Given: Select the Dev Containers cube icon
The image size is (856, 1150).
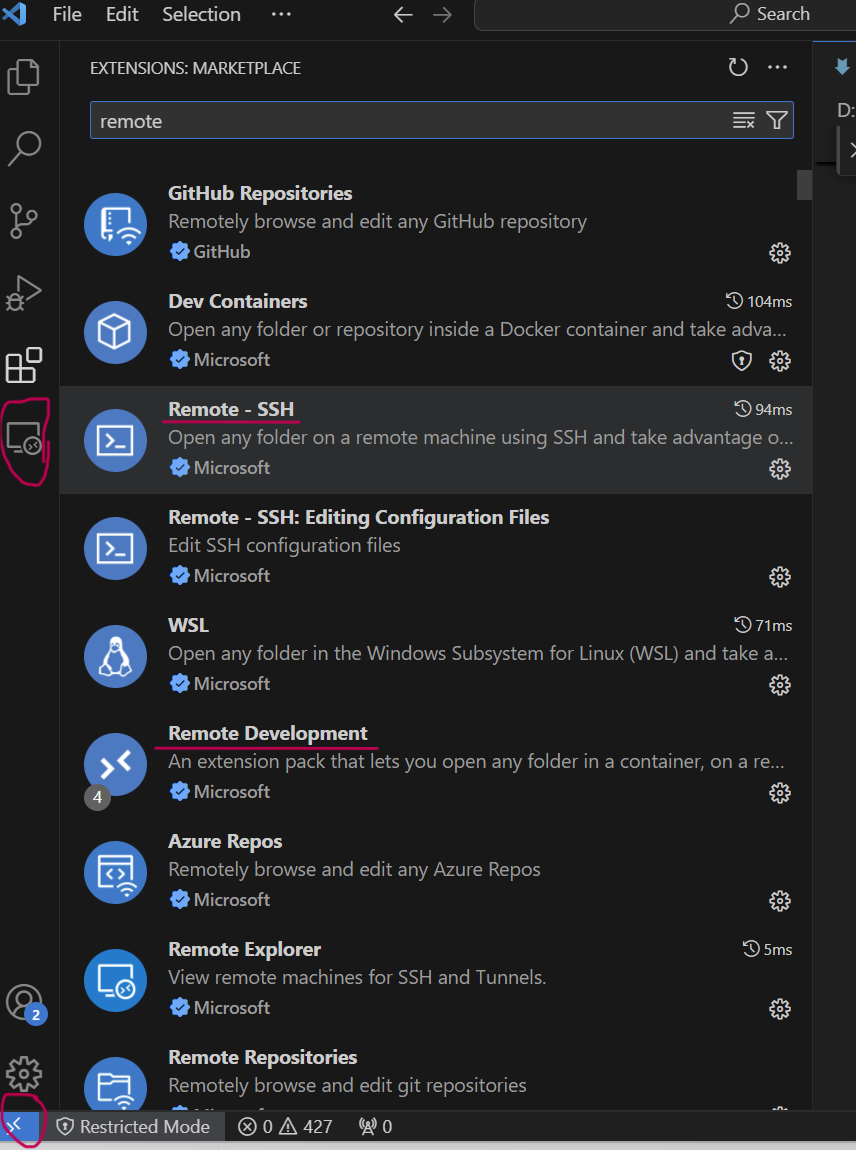Looking at the screenshot, I should [115, 332].
